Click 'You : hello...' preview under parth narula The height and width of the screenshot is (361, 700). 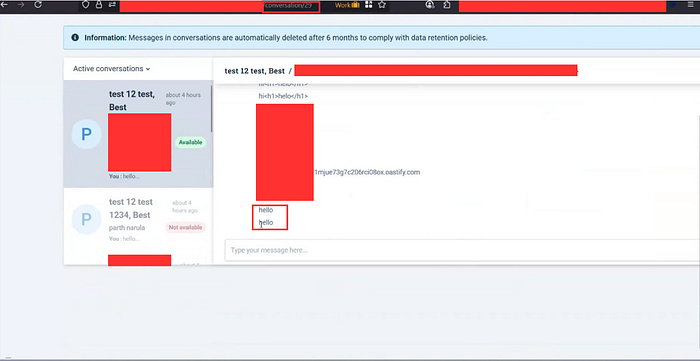coord(124,239)
